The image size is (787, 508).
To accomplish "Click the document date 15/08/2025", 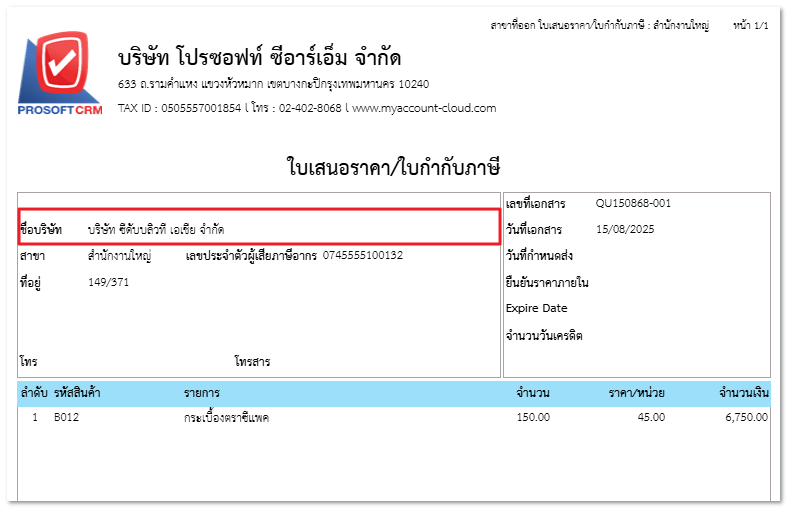I will (624, 229).
